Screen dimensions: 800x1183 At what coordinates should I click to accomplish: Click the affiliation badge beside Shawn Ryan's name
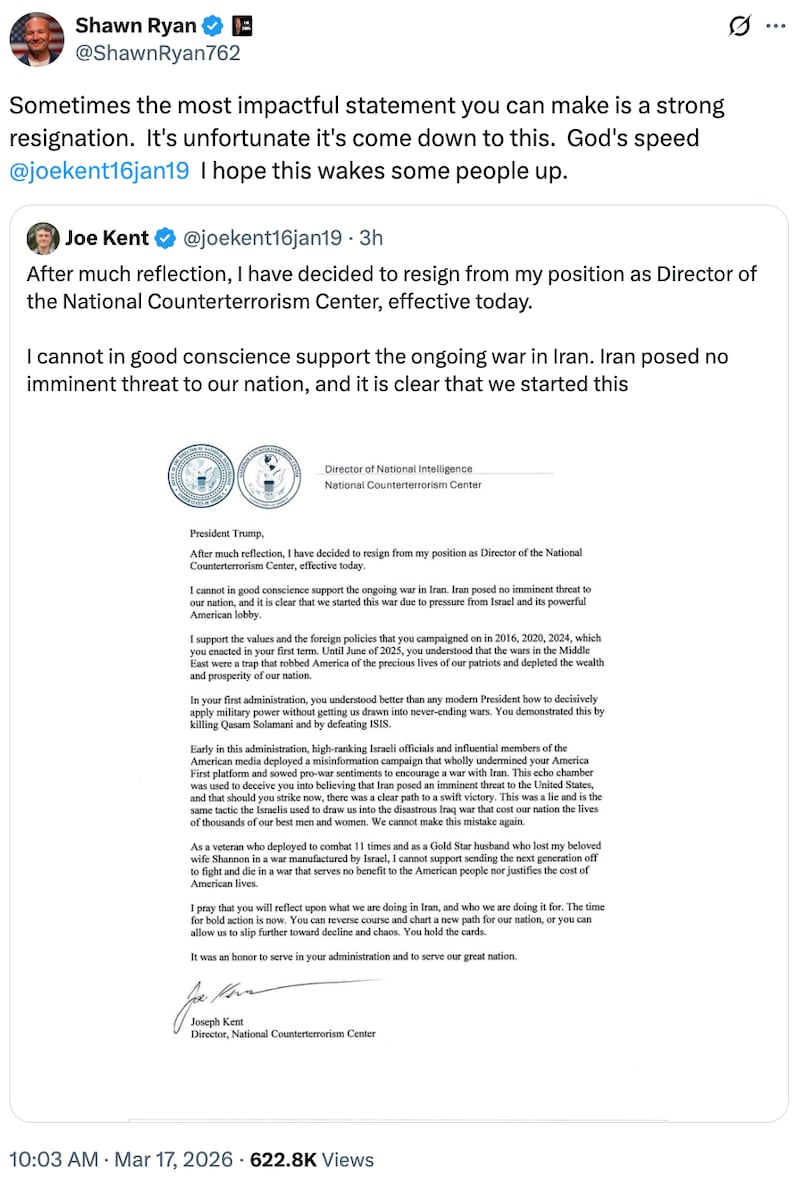pos(241,26)
